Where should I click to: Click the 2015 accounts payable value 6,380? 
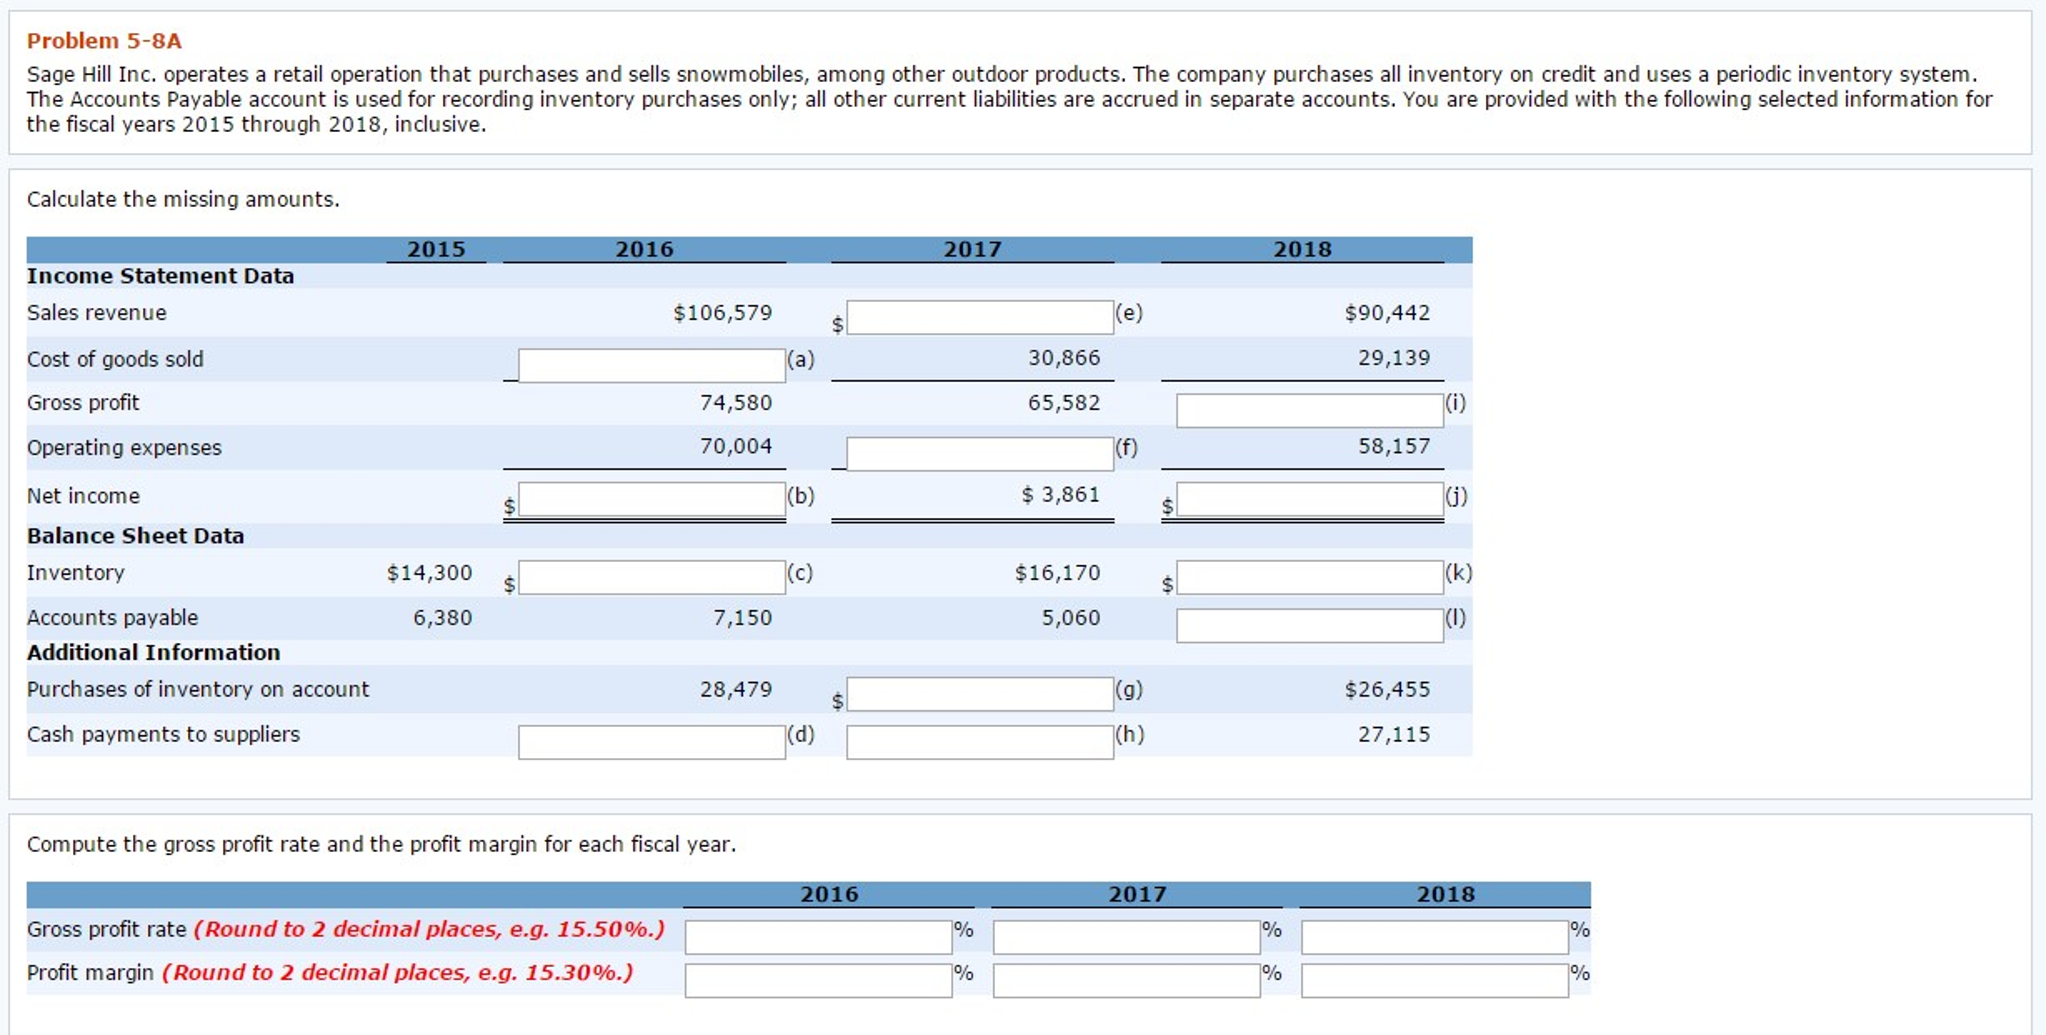coord(443,618)
